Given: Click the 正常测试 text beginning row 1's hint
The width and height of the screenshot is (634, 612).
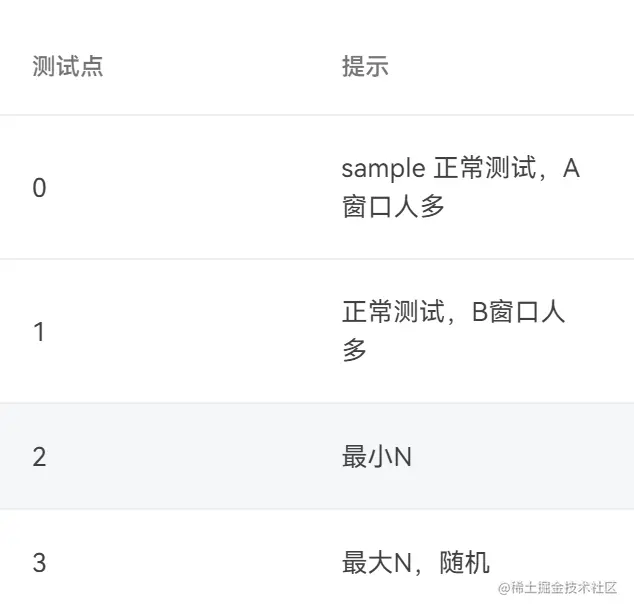Looking at the screenshot, I should click(x=391, y=313).
